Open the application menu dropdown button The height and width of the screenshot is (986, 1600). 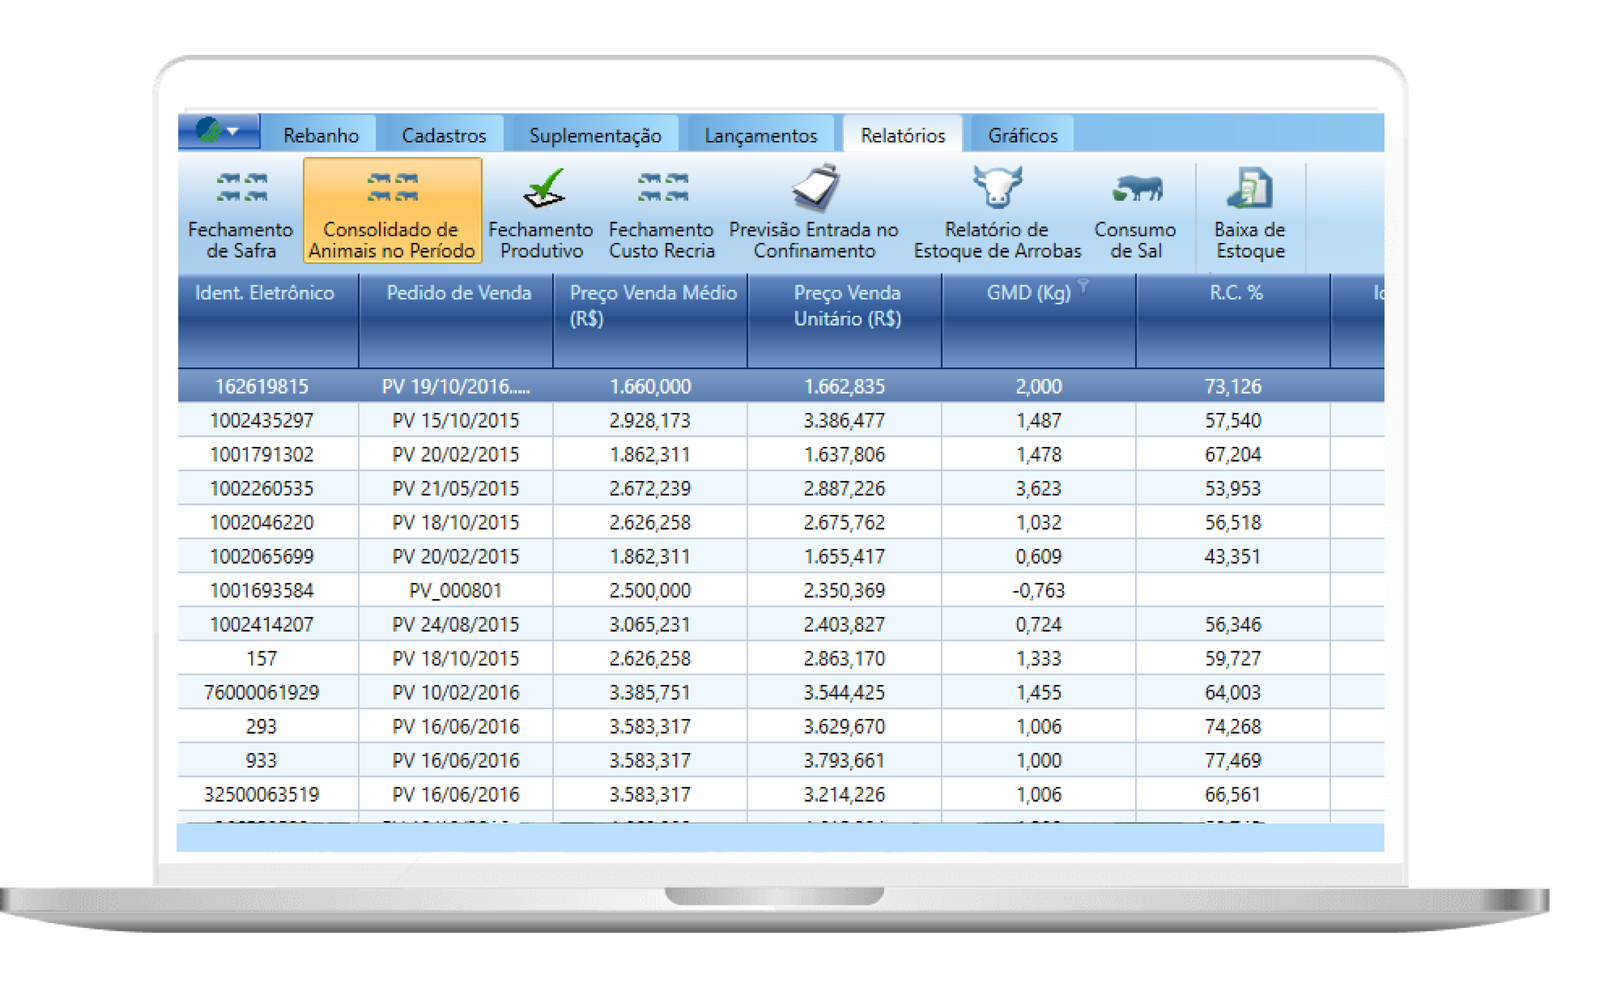219,131
